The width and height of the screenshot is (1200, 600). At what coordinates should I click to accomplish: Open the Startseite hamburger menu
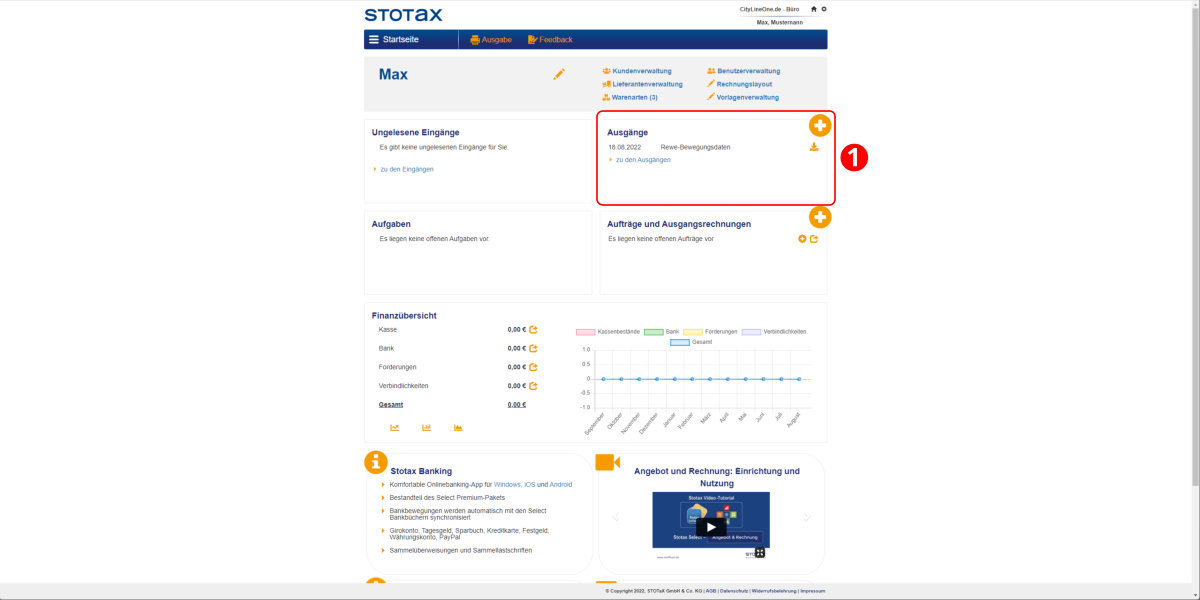(374, 40)
